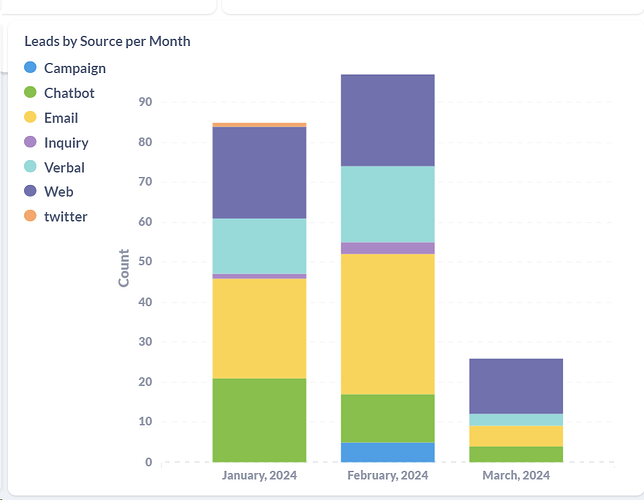Select the Campaign legend label
Image resolution: width=644 pixels, height=500 pixels.
(x=75, y=68)
